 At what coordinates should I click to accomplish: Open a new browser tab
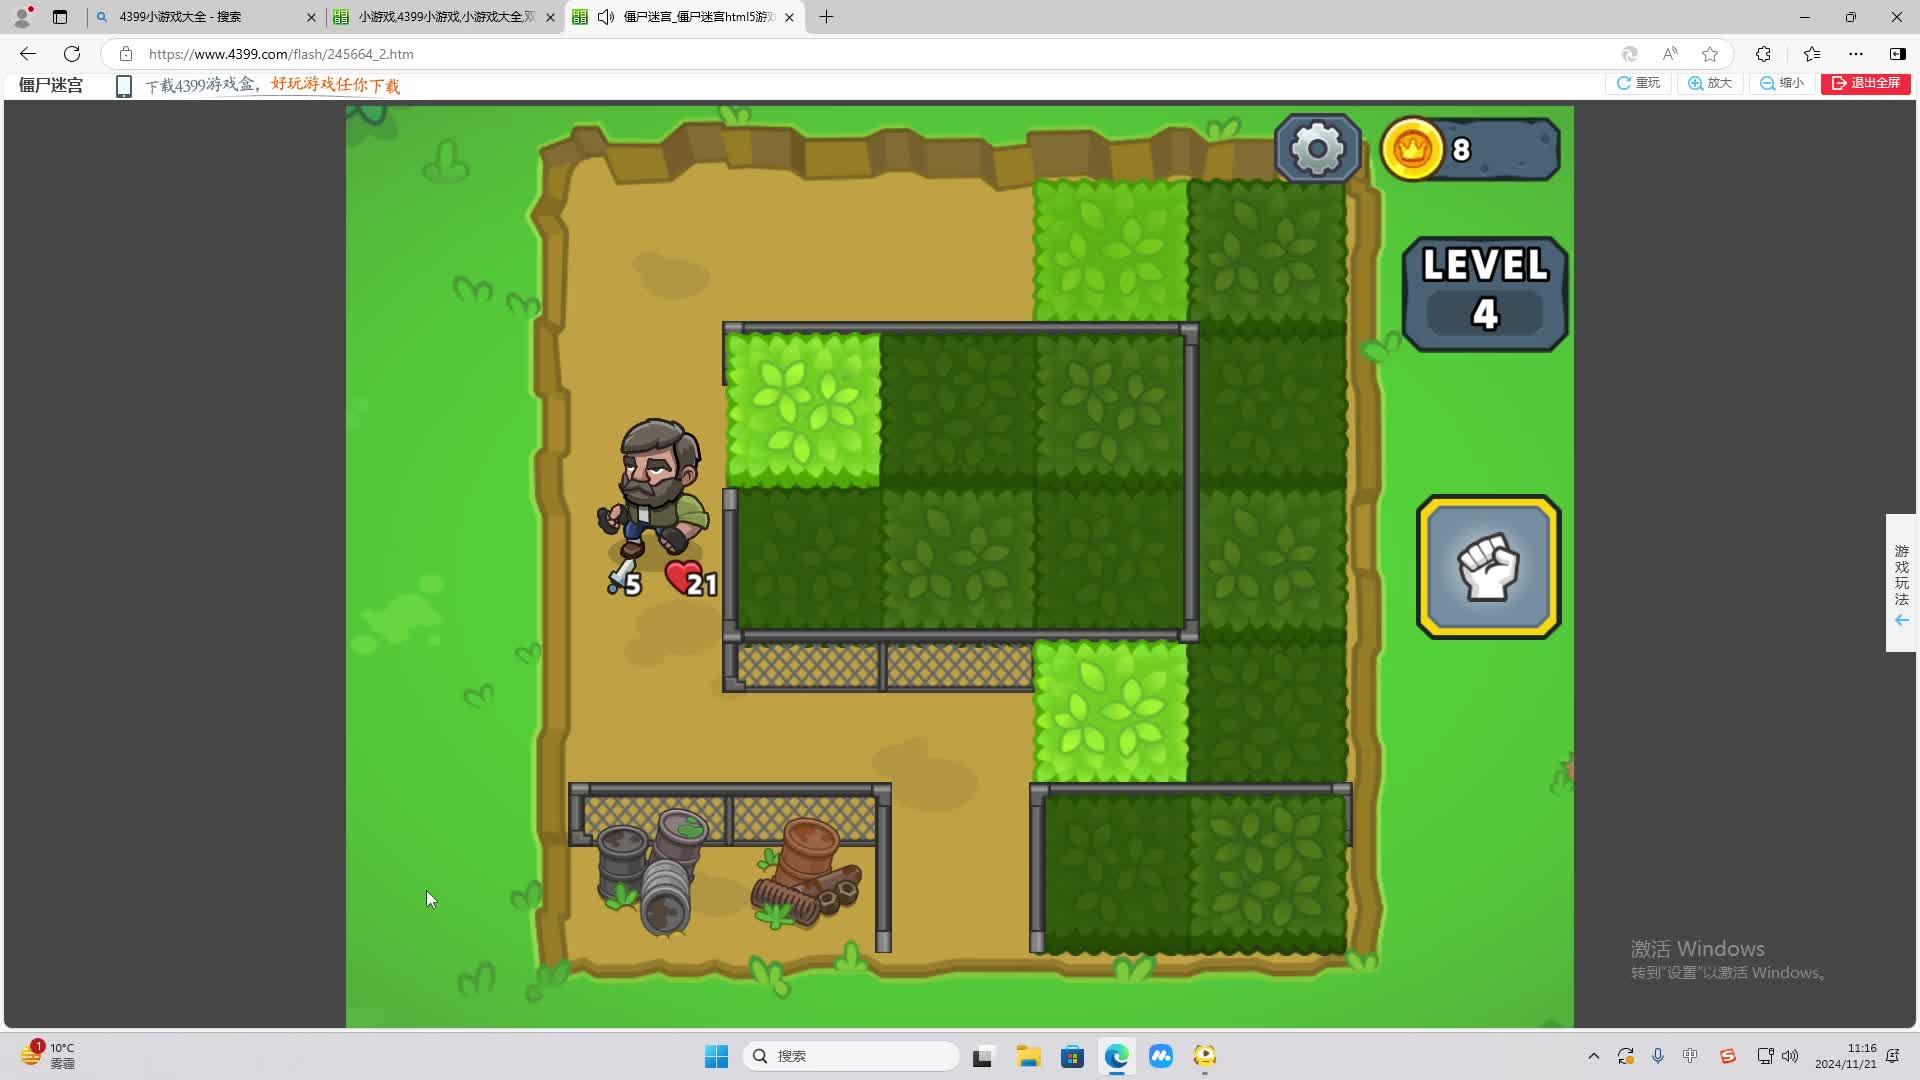pos(826,17)
